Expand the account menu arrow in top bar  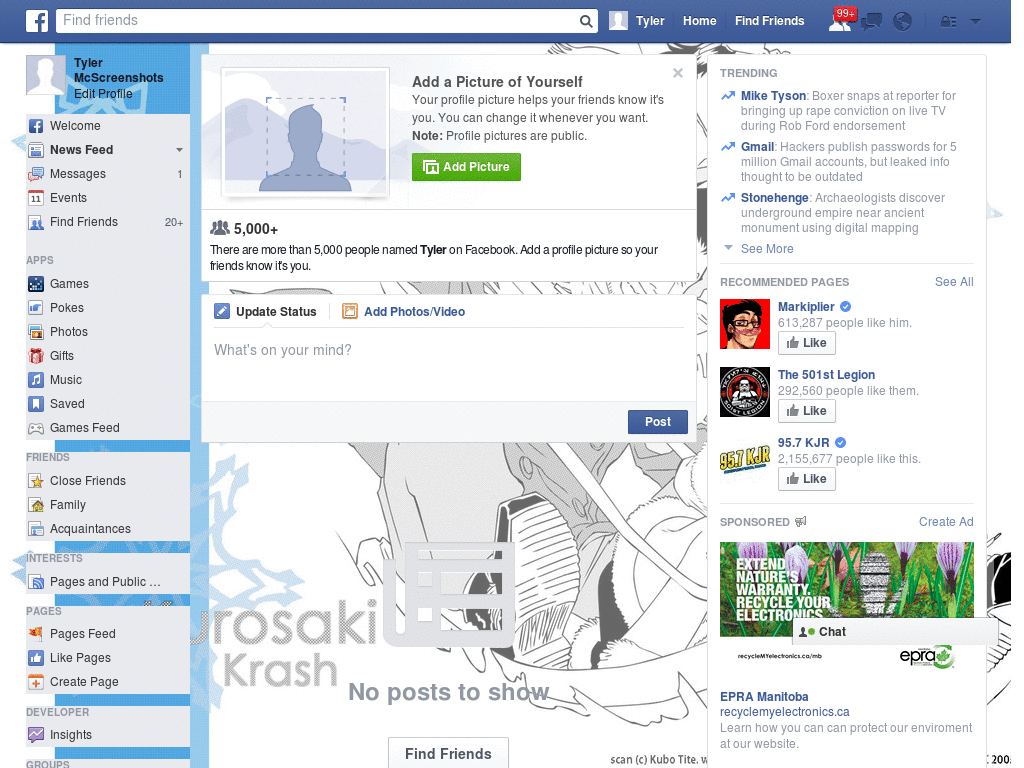click(976, 21)
